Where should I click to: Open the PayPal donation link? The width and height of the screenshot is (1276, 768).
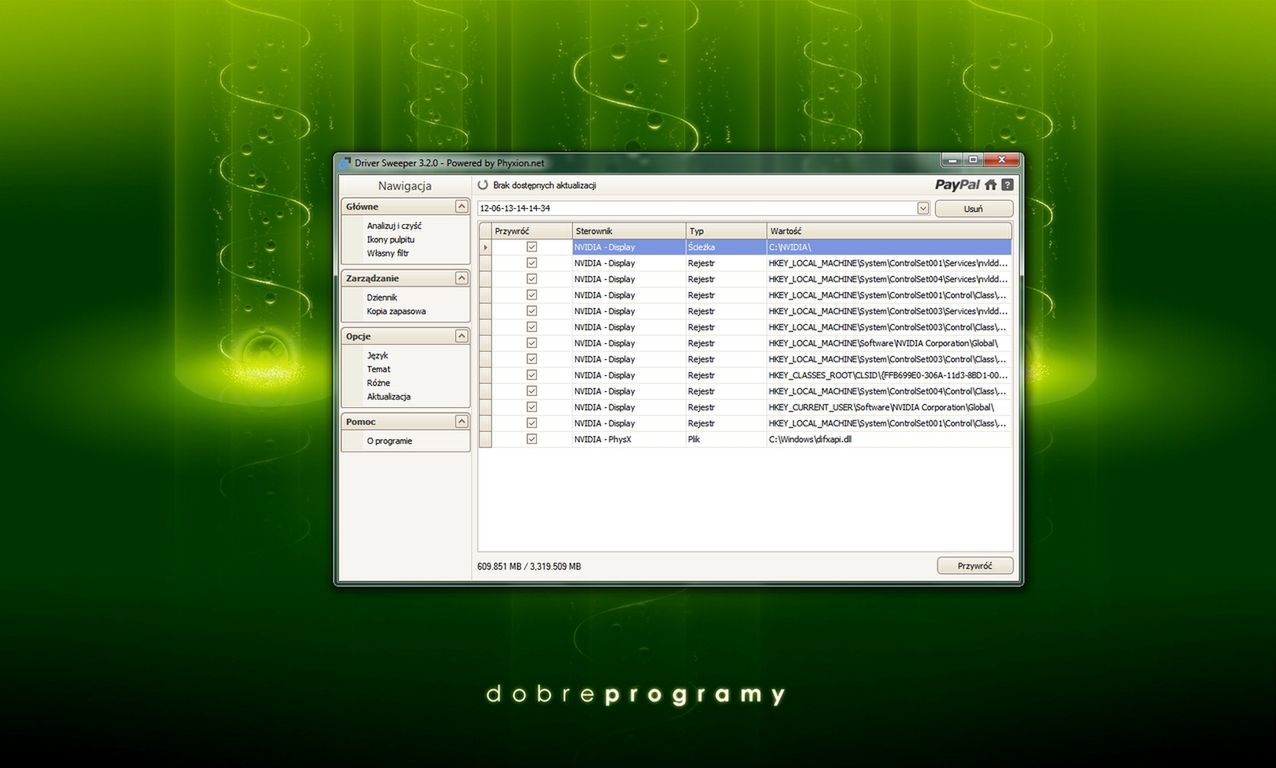957,184
